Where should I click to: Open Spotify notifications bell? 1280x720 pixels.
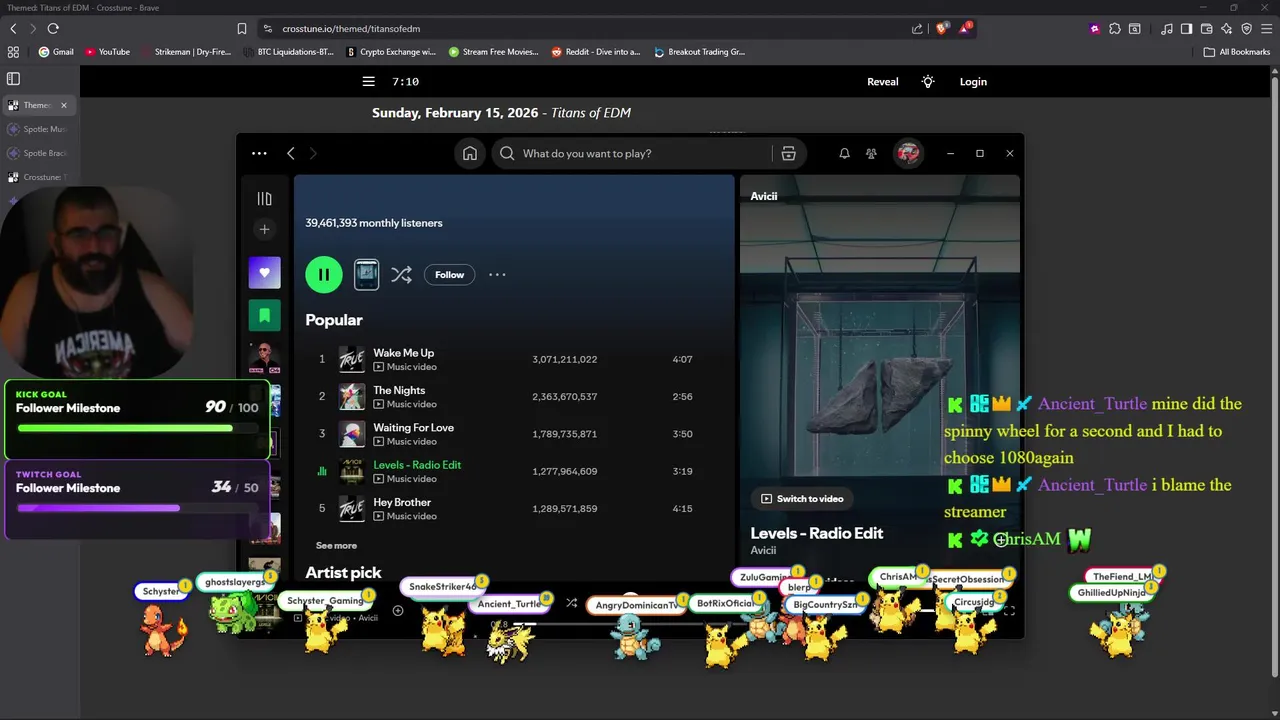[x=844, y=153]
